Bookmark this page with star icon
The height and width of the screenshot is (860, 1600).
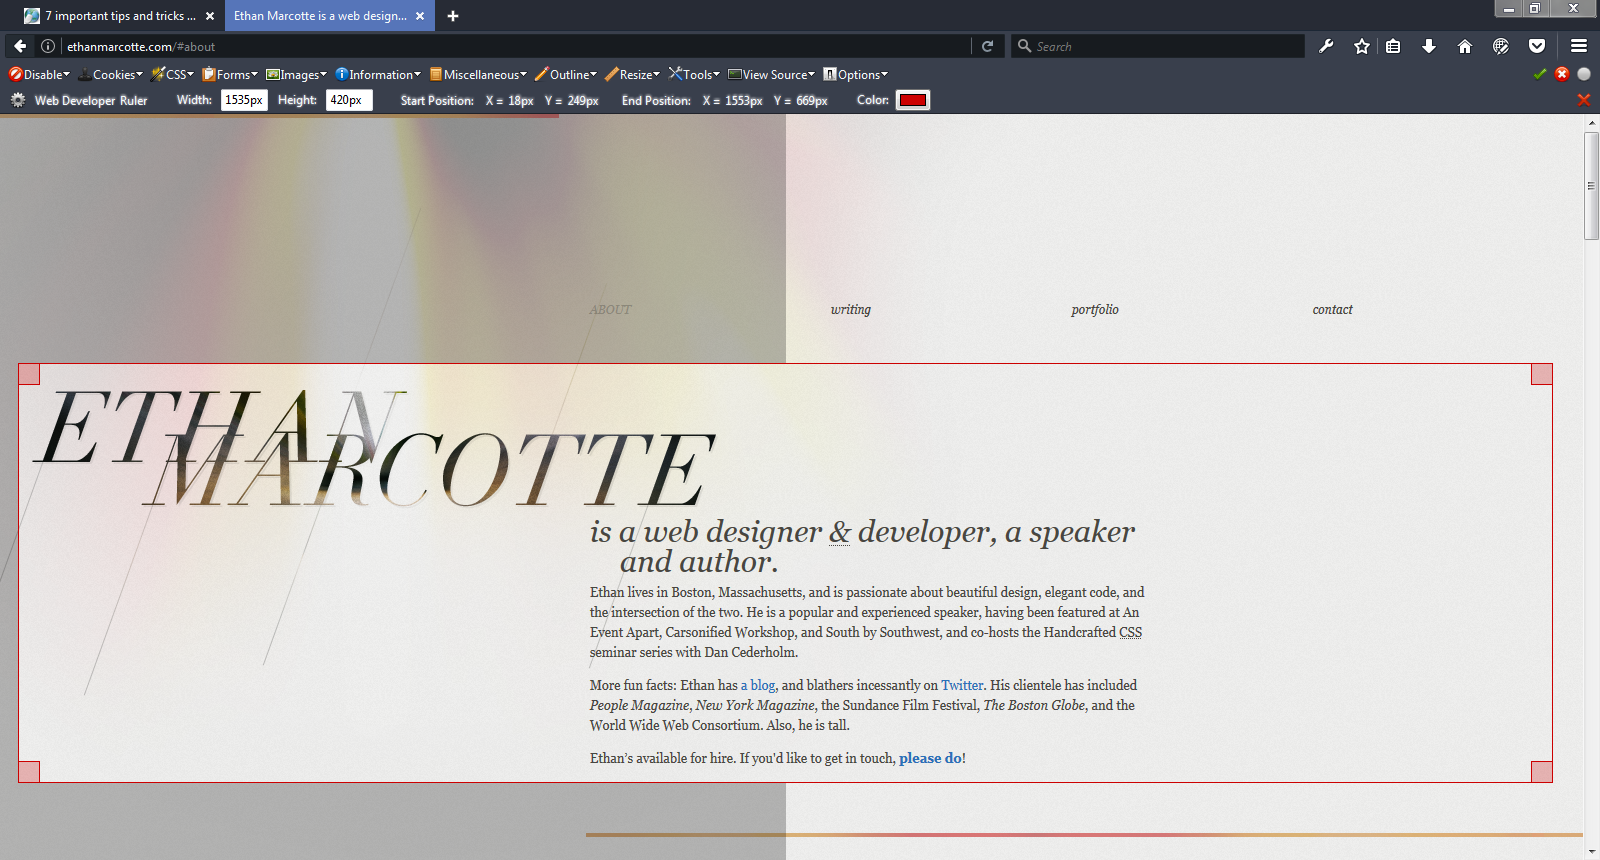1361,46
